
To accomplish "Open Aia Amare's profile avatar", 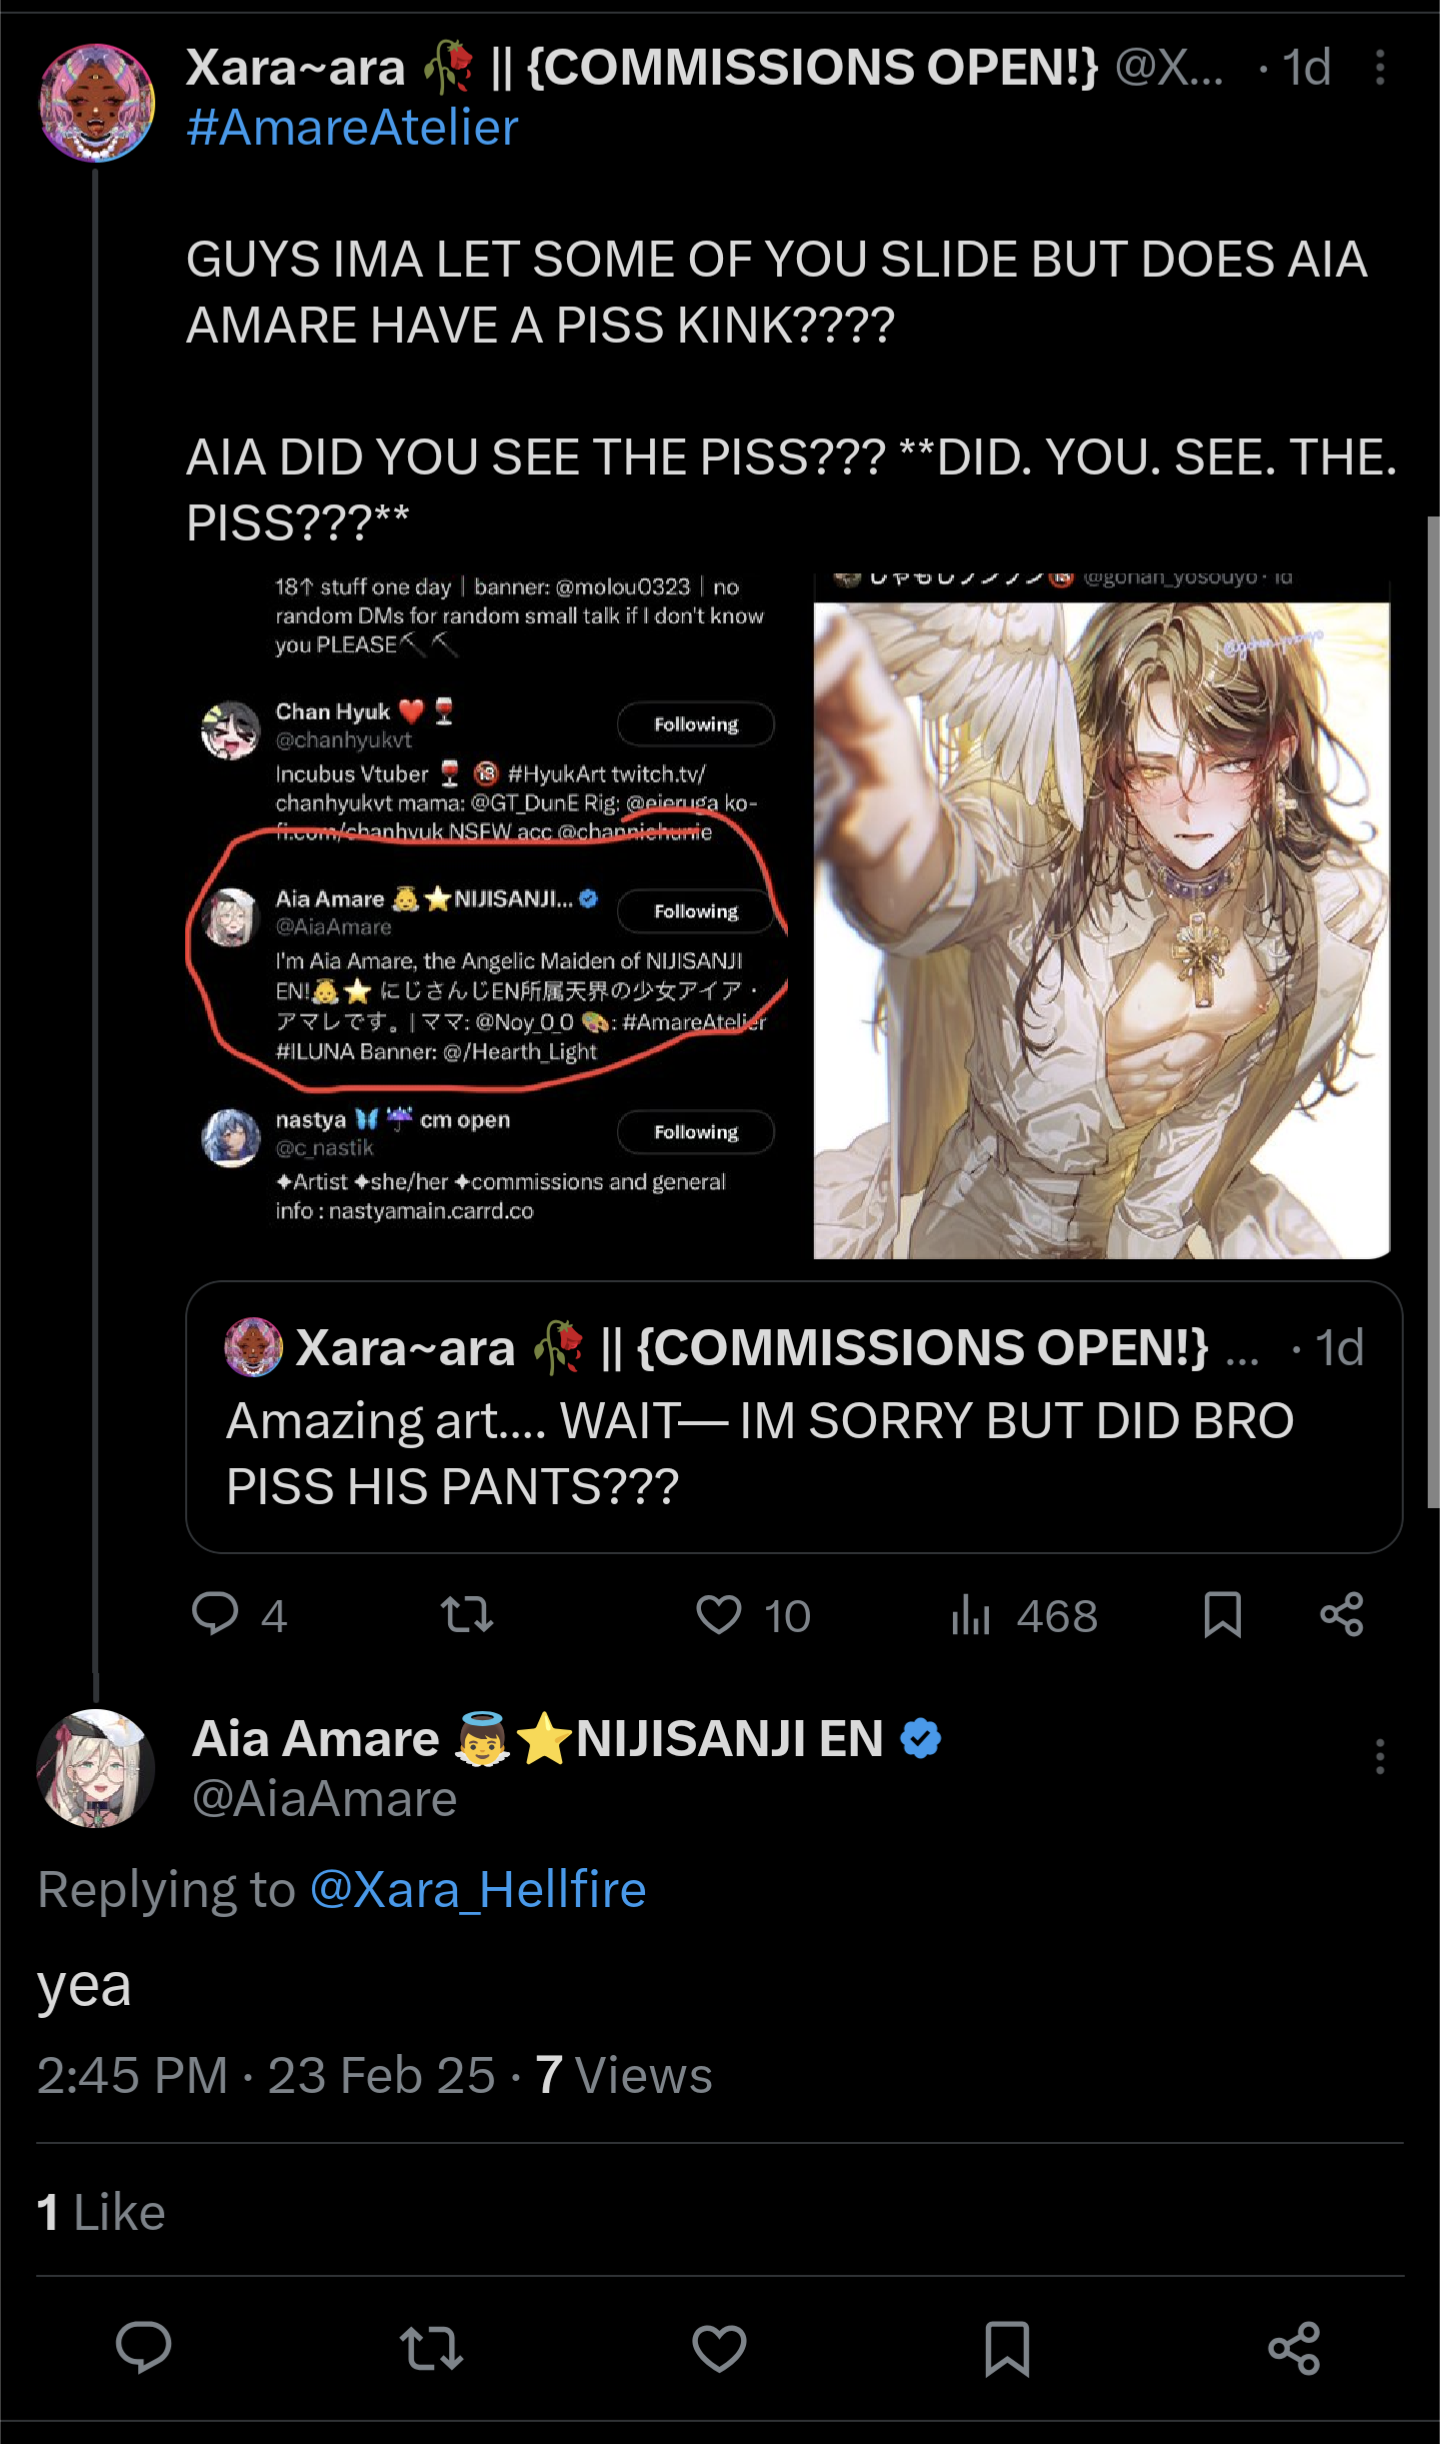I will [96, 1768].
